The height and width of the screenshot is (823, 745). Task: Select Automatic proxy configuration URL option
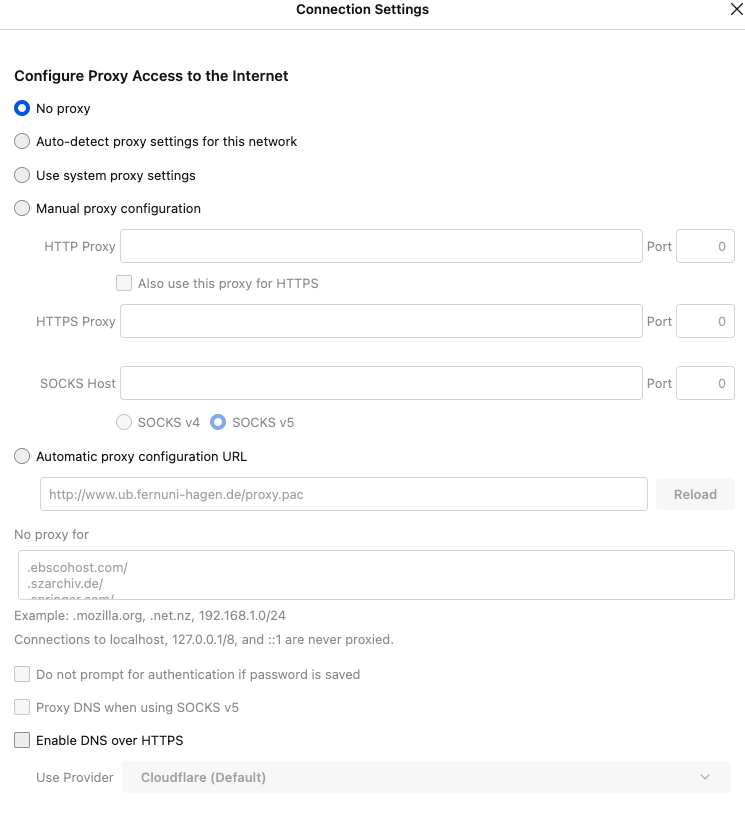[x=22, y=456]
